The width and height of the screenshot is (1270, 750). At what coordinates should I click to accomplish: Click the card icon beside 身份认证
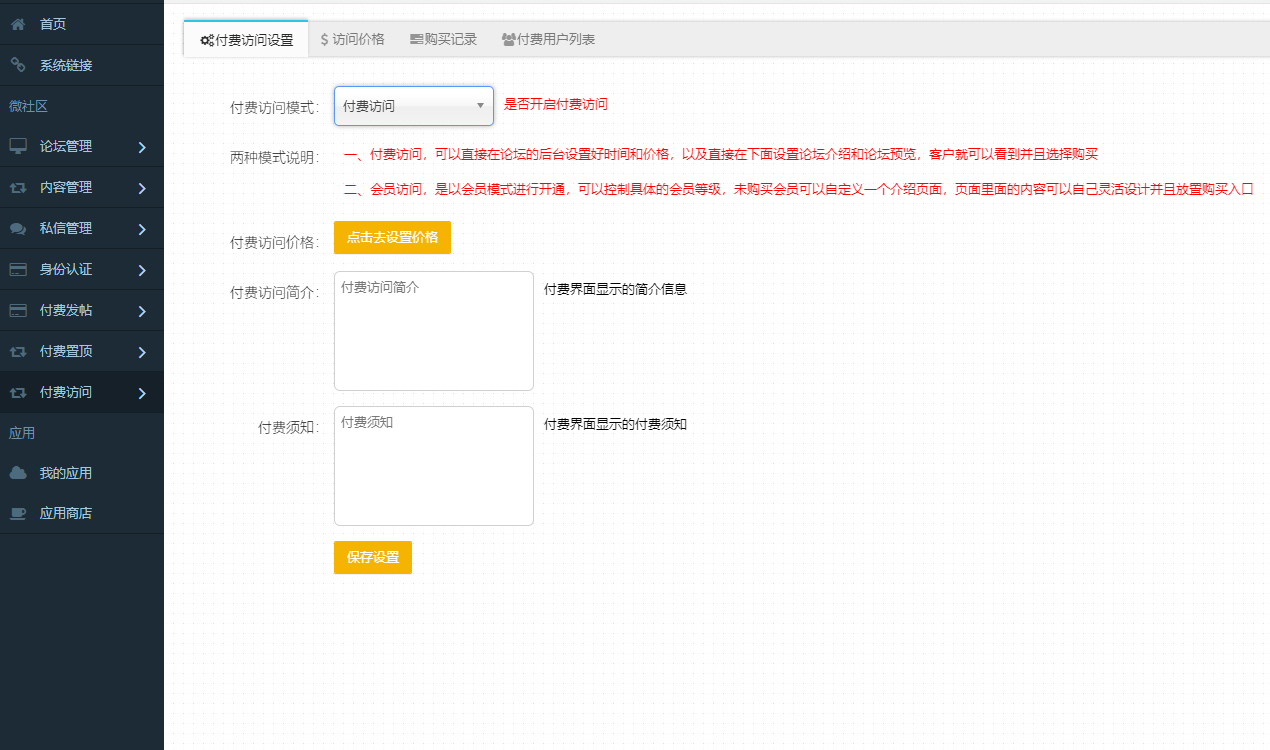pyautogui.click(x=18, y=269)
